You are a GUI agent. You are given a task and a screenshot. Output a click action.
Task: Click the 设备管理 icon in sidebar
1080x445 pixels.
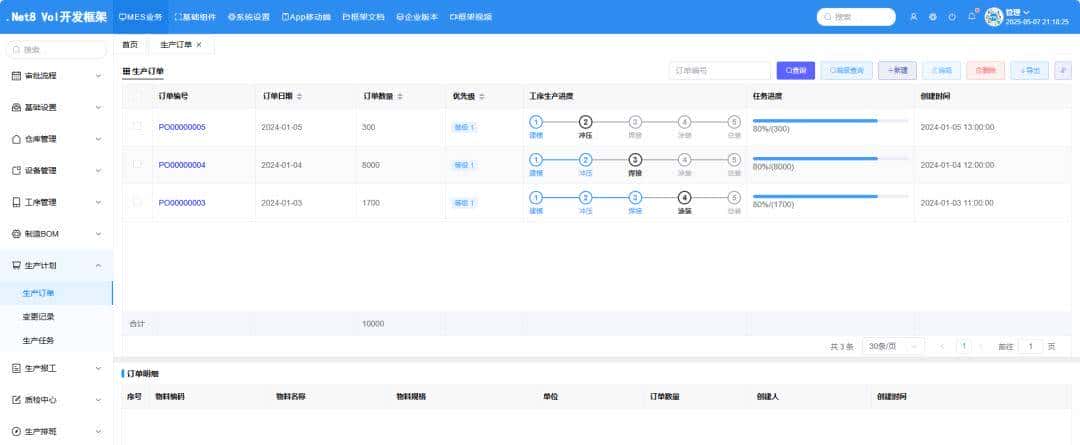pyautogui.click(x=17, y=171)
